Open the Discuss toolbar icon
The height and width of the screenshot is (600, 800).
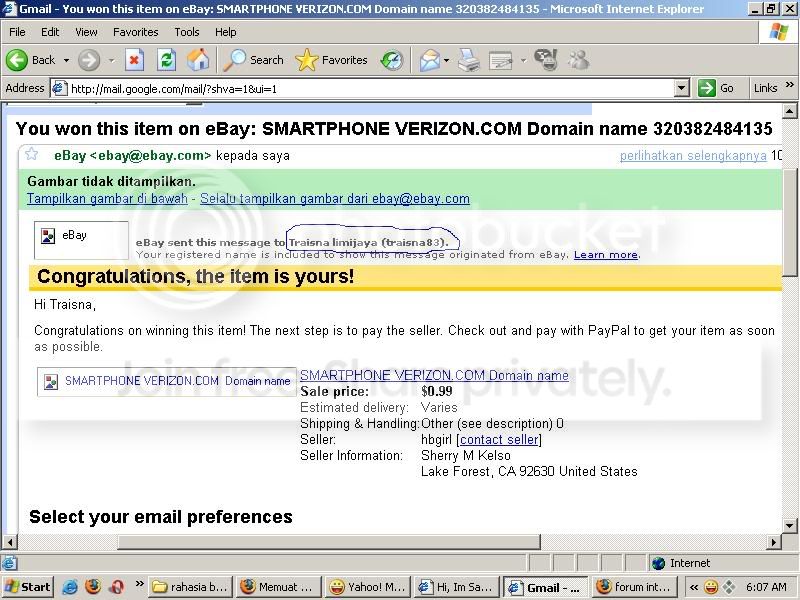click(546, 60)
